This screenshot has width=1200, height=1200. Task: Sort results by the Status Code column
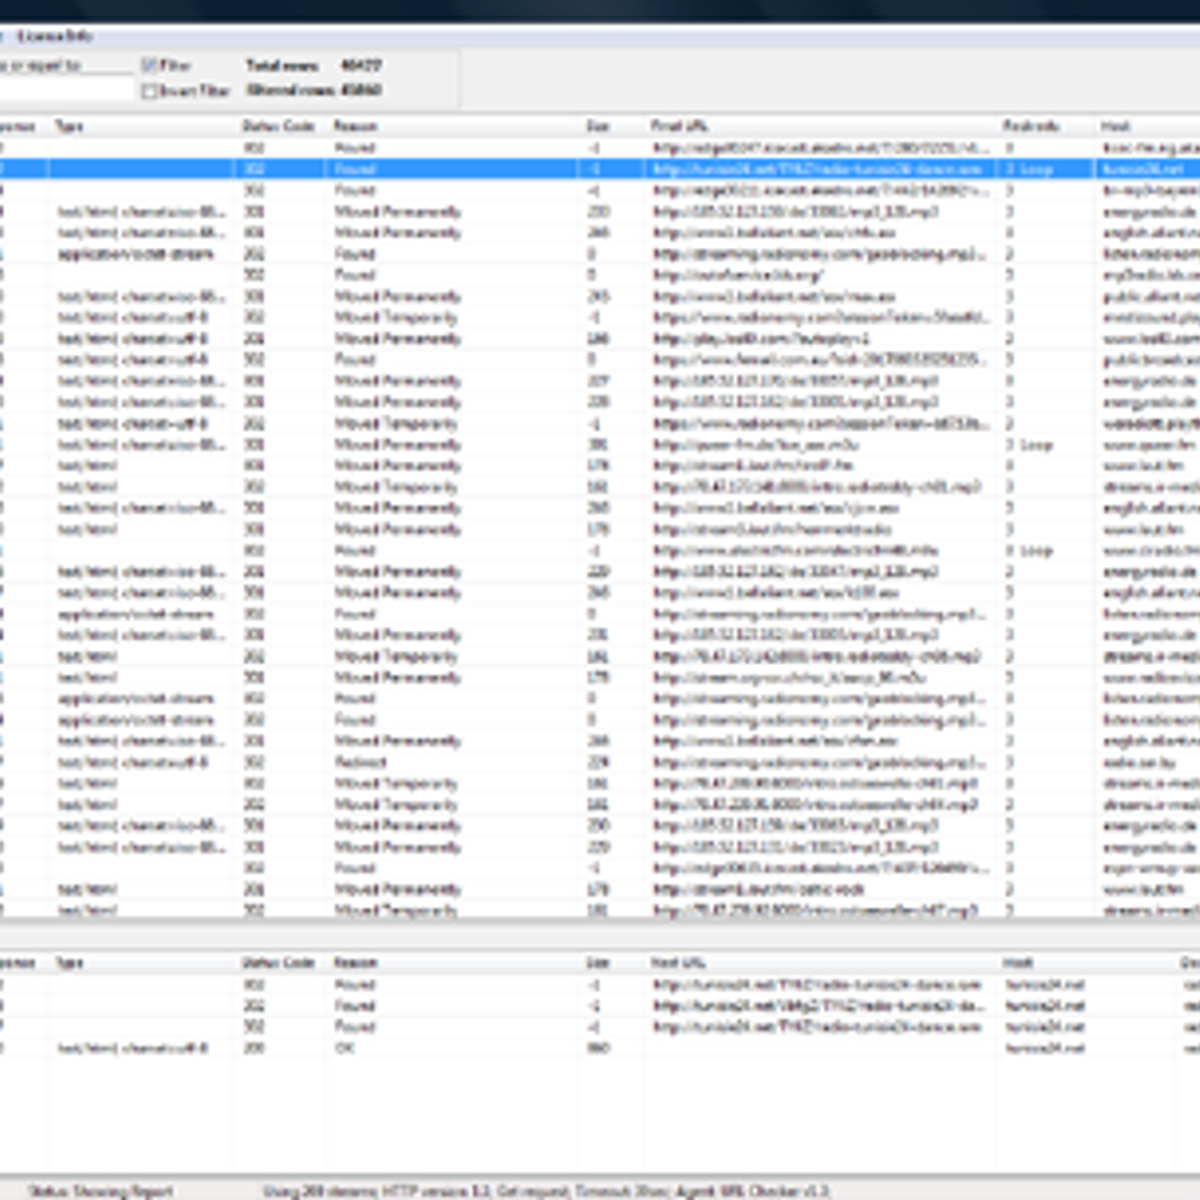pos(277,126)
